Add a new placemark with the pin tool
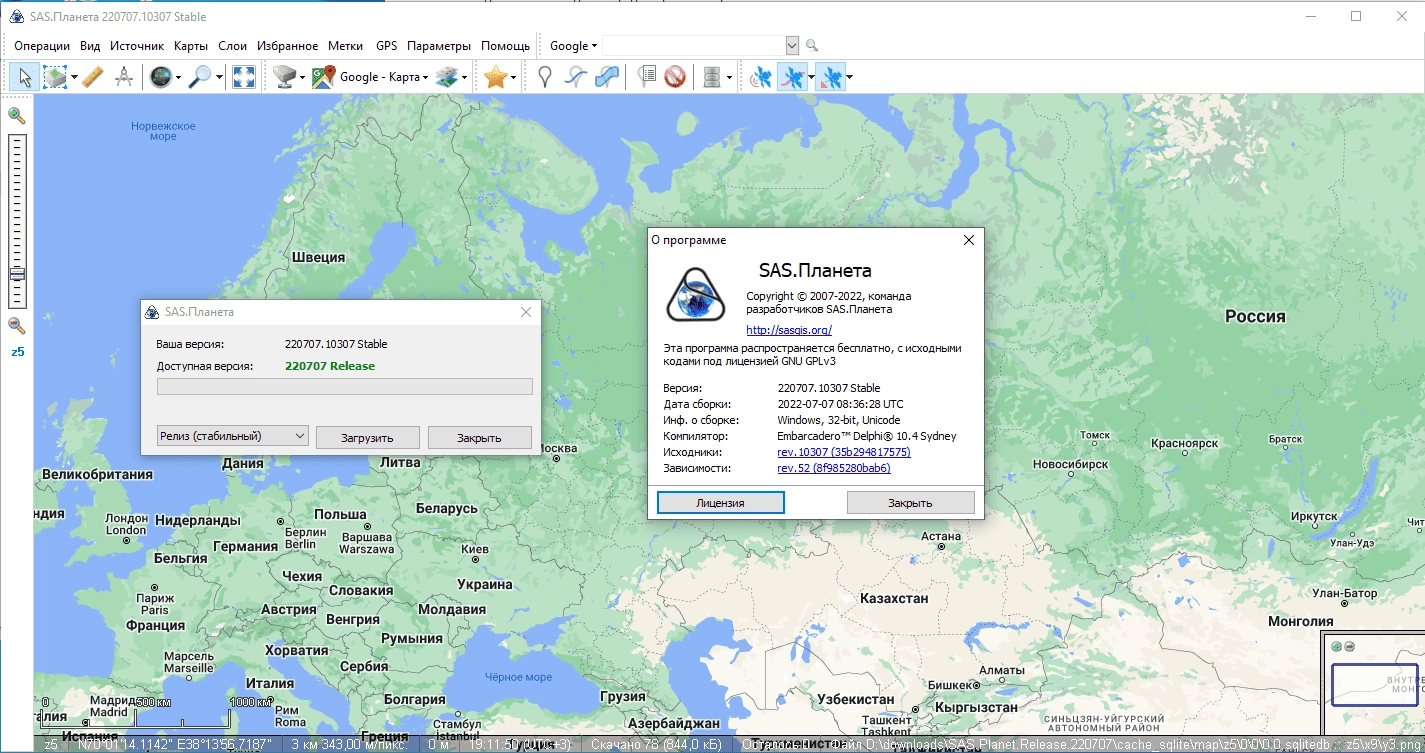 click(x=544, y=77)
